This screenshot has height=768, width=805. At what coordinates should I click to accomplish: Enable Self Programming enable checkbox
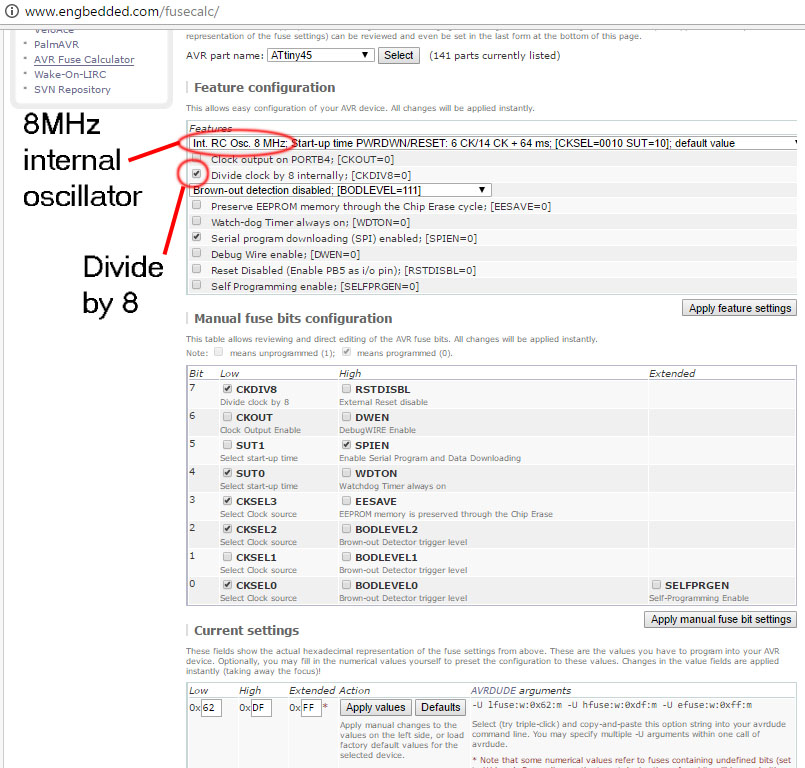197,285
